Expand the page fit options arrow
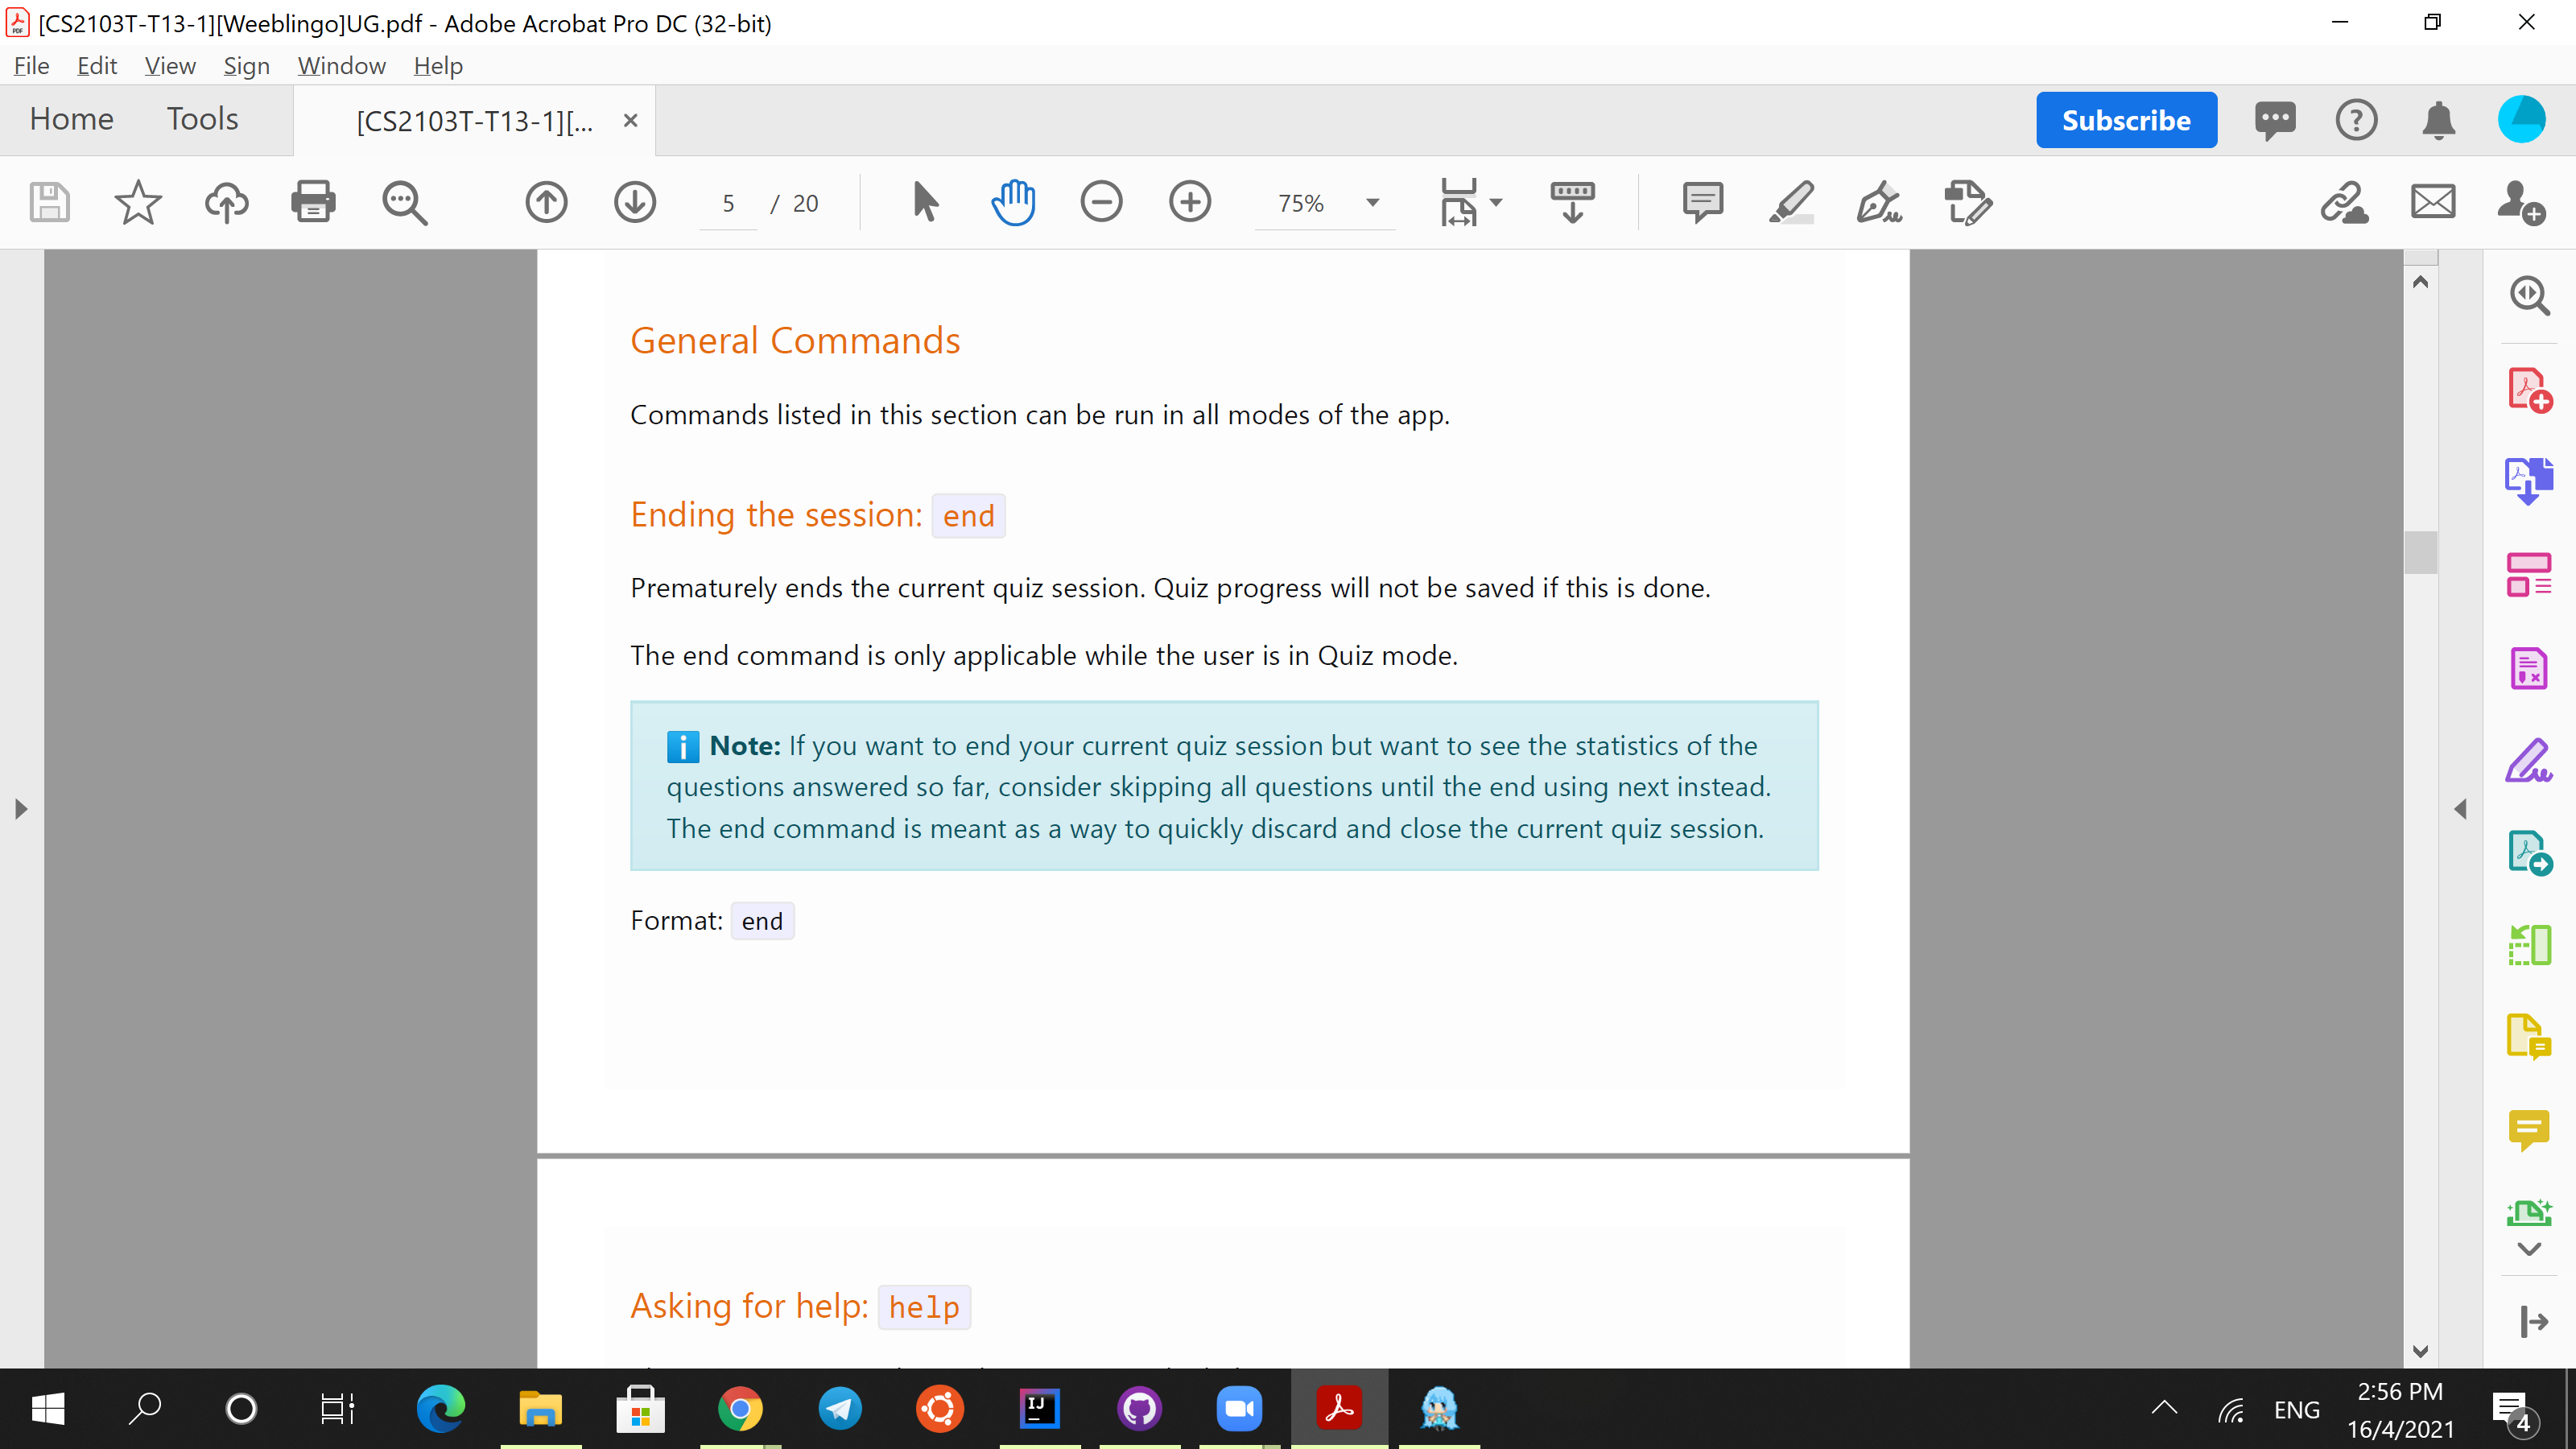The image size is (2576, 1449). [1496, 203]
